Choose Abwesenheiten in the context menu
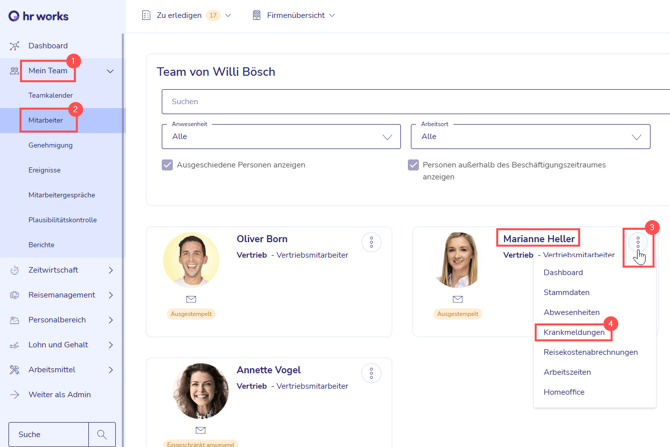This screenshot has width=670, height=447. pyautogui.click(x=571, y=312)
